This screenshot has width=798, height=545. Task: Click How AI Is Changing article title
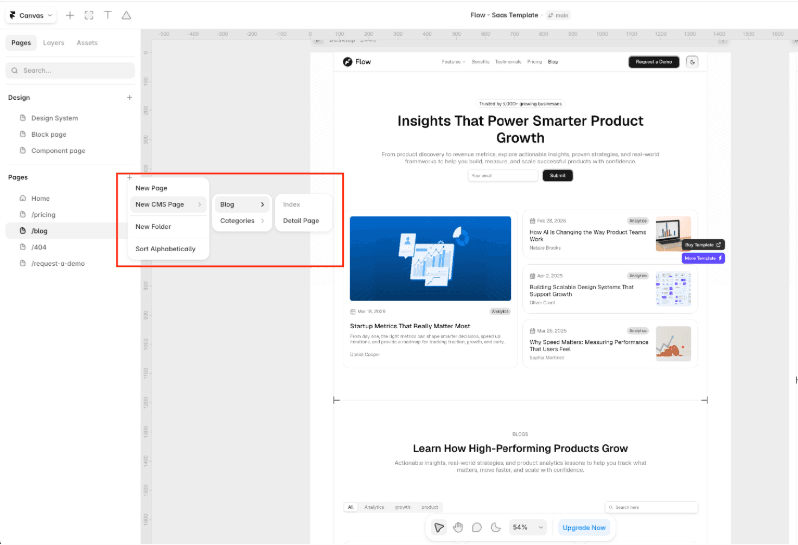click(587, 235)
